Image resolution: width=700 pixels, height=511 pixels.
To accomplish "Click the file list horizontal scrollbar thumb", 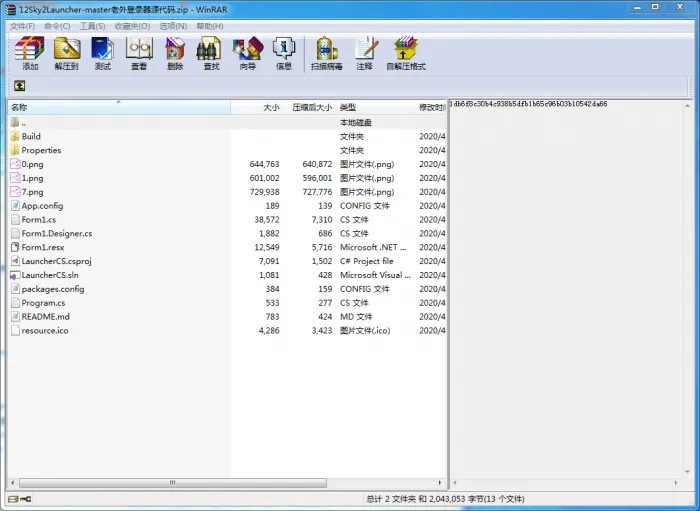I will (x=173, y=483).
